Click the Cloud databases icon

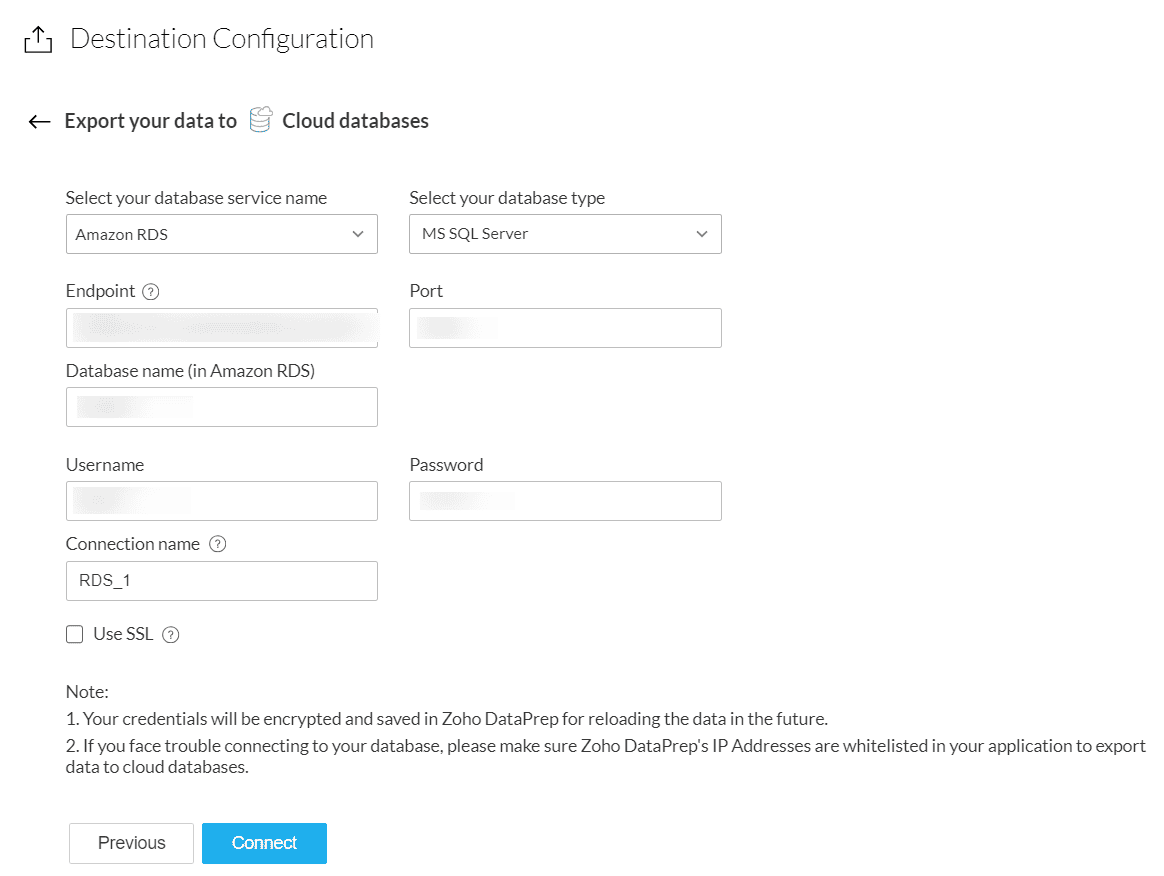click(x=260, y=121)
